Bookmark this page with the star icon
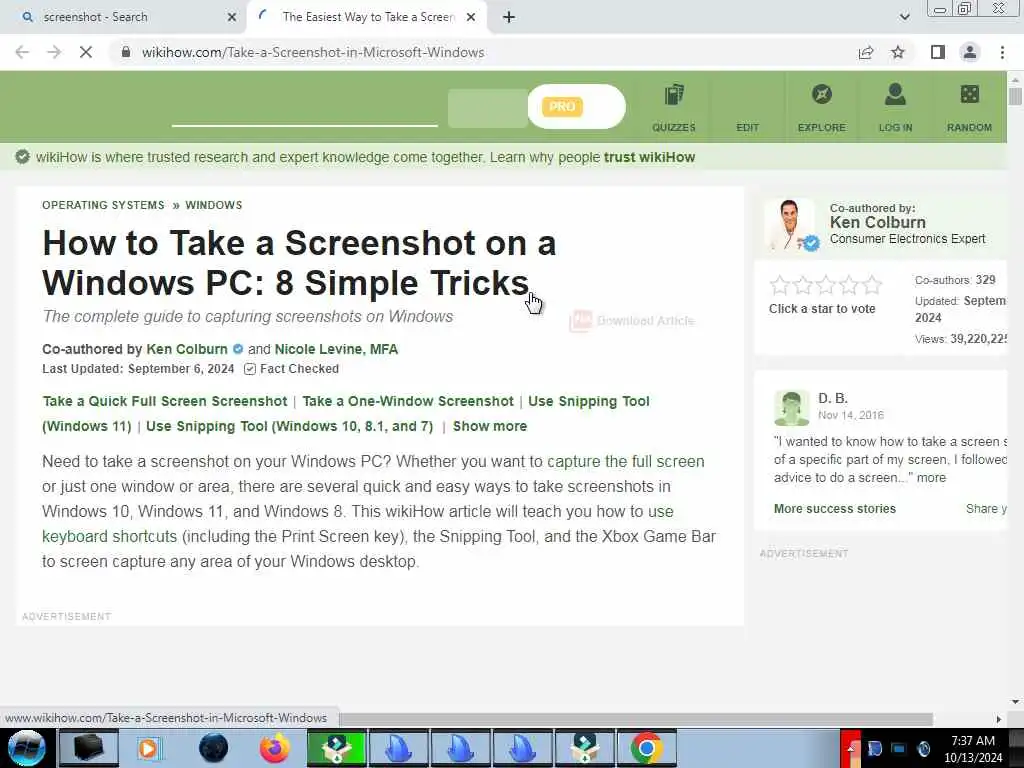1024x768 pixels. 898,52
